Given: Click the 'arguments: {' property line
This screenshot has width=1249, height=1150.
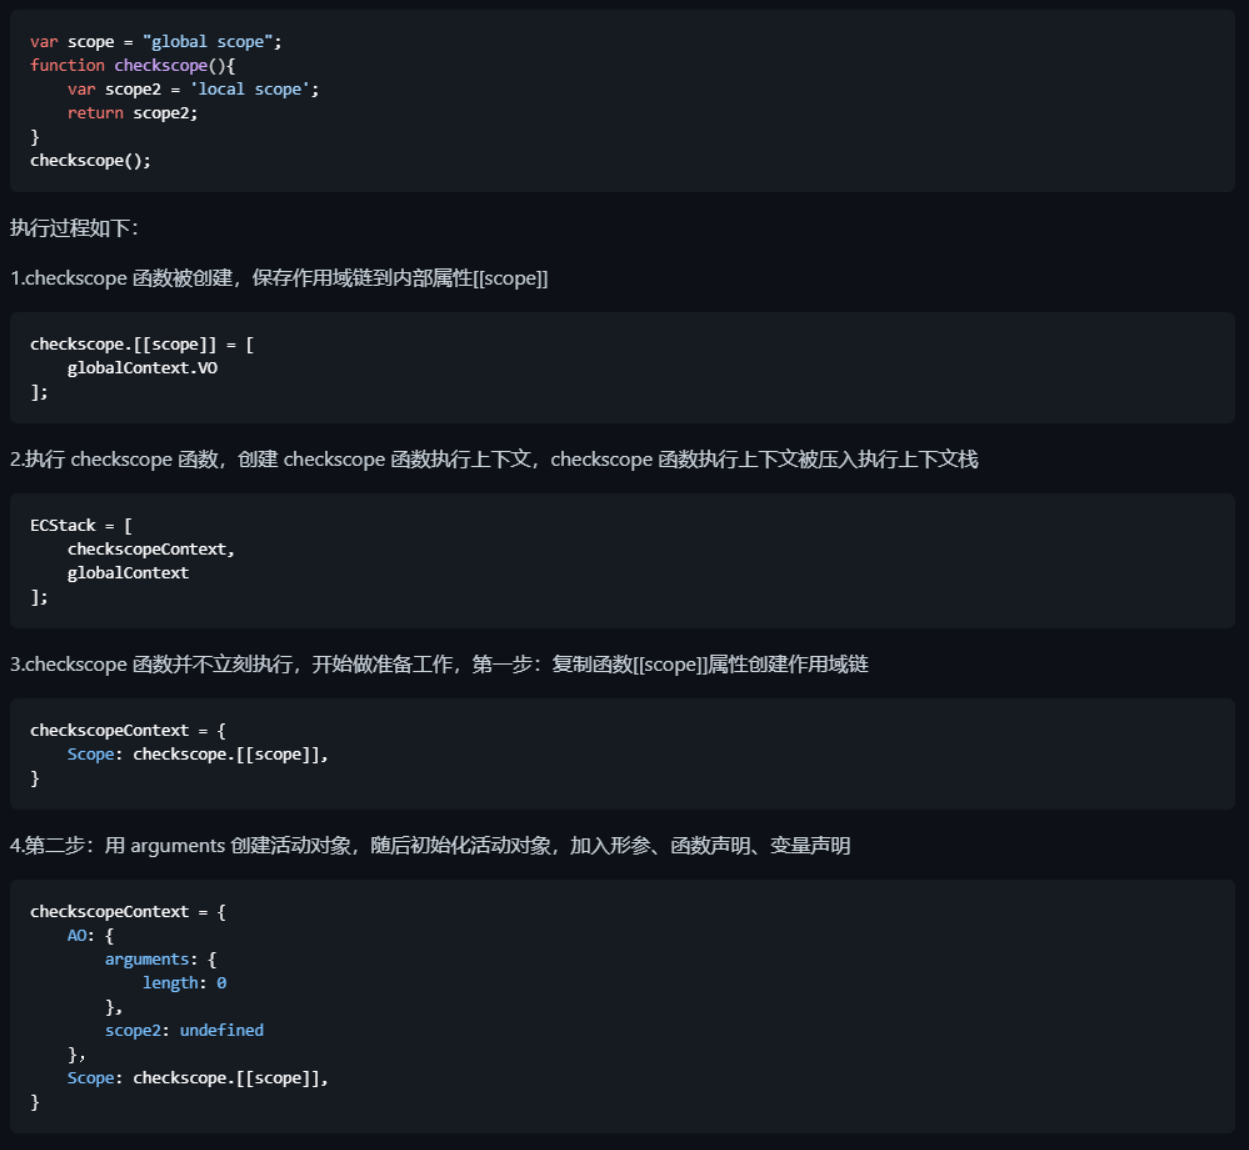Looking at the screenshot, I should 160,959.
